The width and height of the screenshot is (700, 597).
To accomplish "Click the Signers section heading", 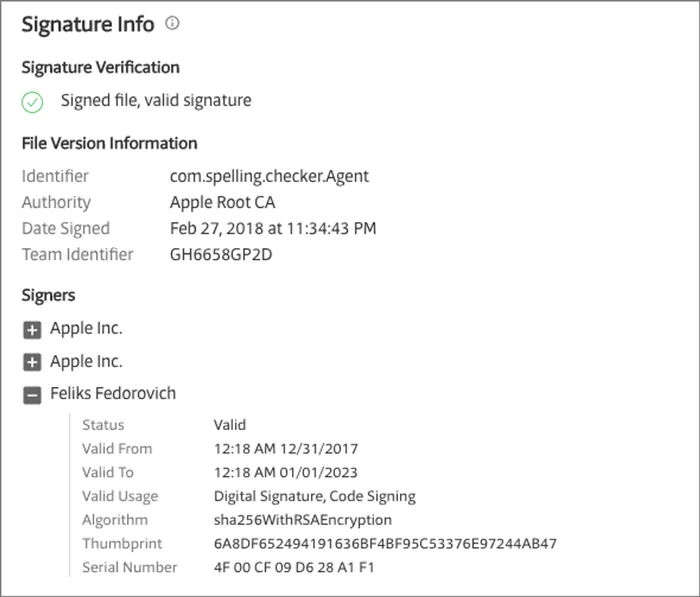I will click(49, 296).
